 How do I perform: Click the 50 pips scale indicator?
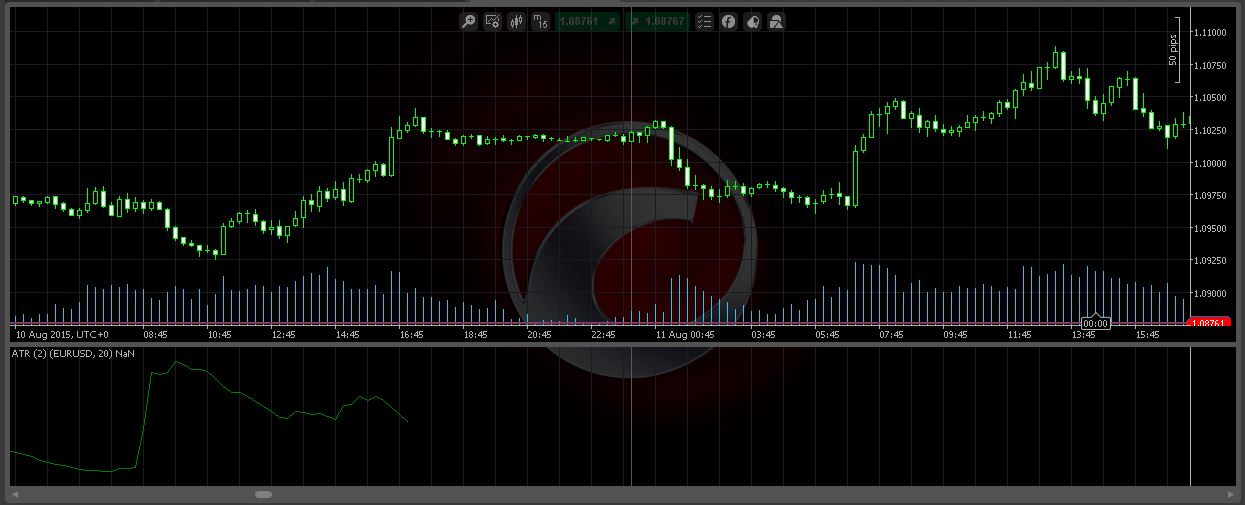[x=1175, y=50]
